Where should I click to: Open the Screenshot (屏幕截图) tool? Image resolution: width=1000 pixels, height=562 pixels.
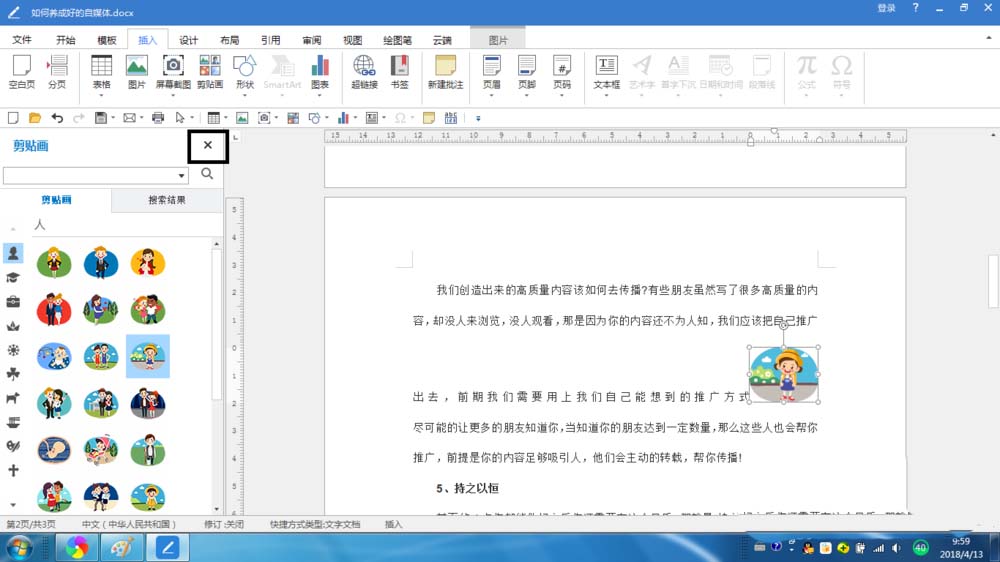[x=173, y=72]
